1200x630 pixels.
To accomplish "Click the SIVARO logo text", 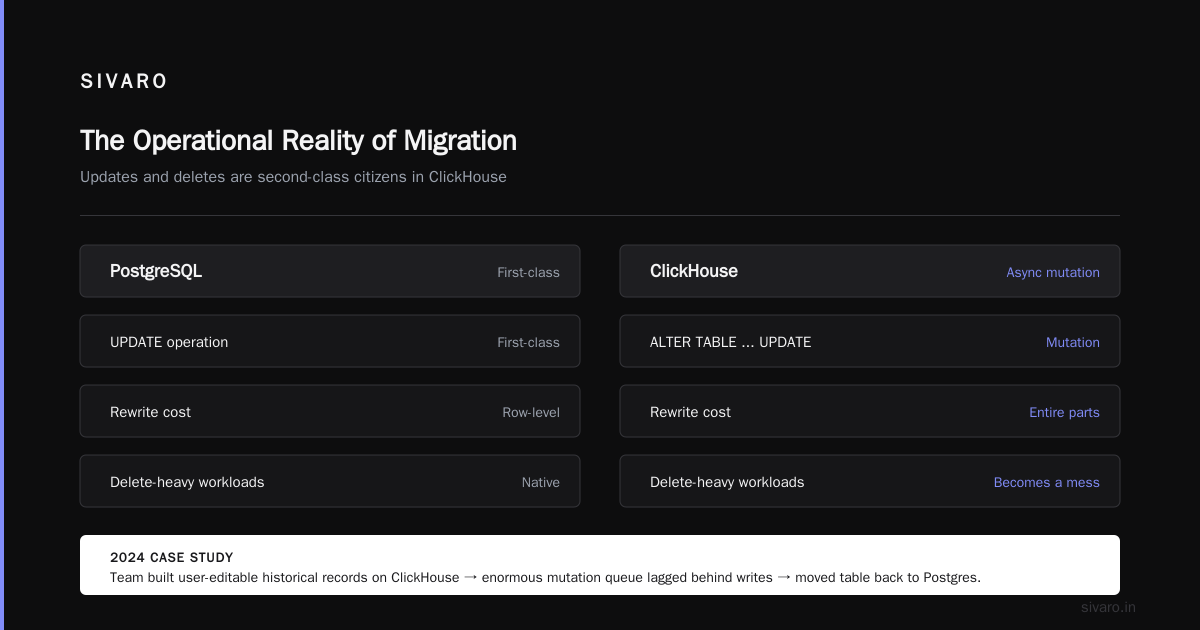I will point(124,82).
